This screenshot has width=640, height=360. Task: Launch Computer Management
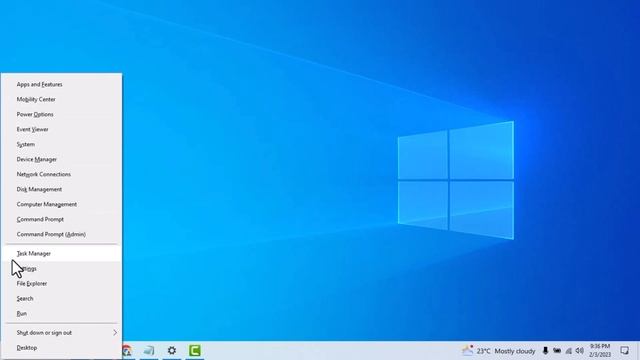pos(61,204)
